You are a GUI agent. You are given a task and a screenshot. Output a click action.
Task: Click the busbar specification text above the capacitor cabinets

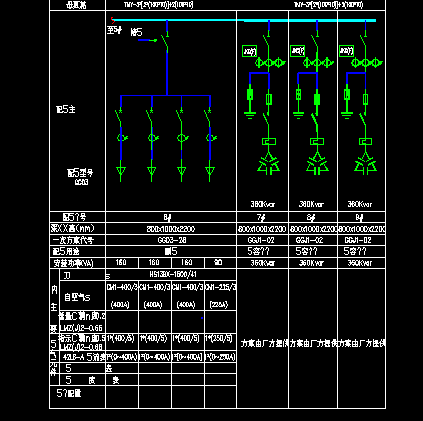pyautogui.click(x=328, y=4)
